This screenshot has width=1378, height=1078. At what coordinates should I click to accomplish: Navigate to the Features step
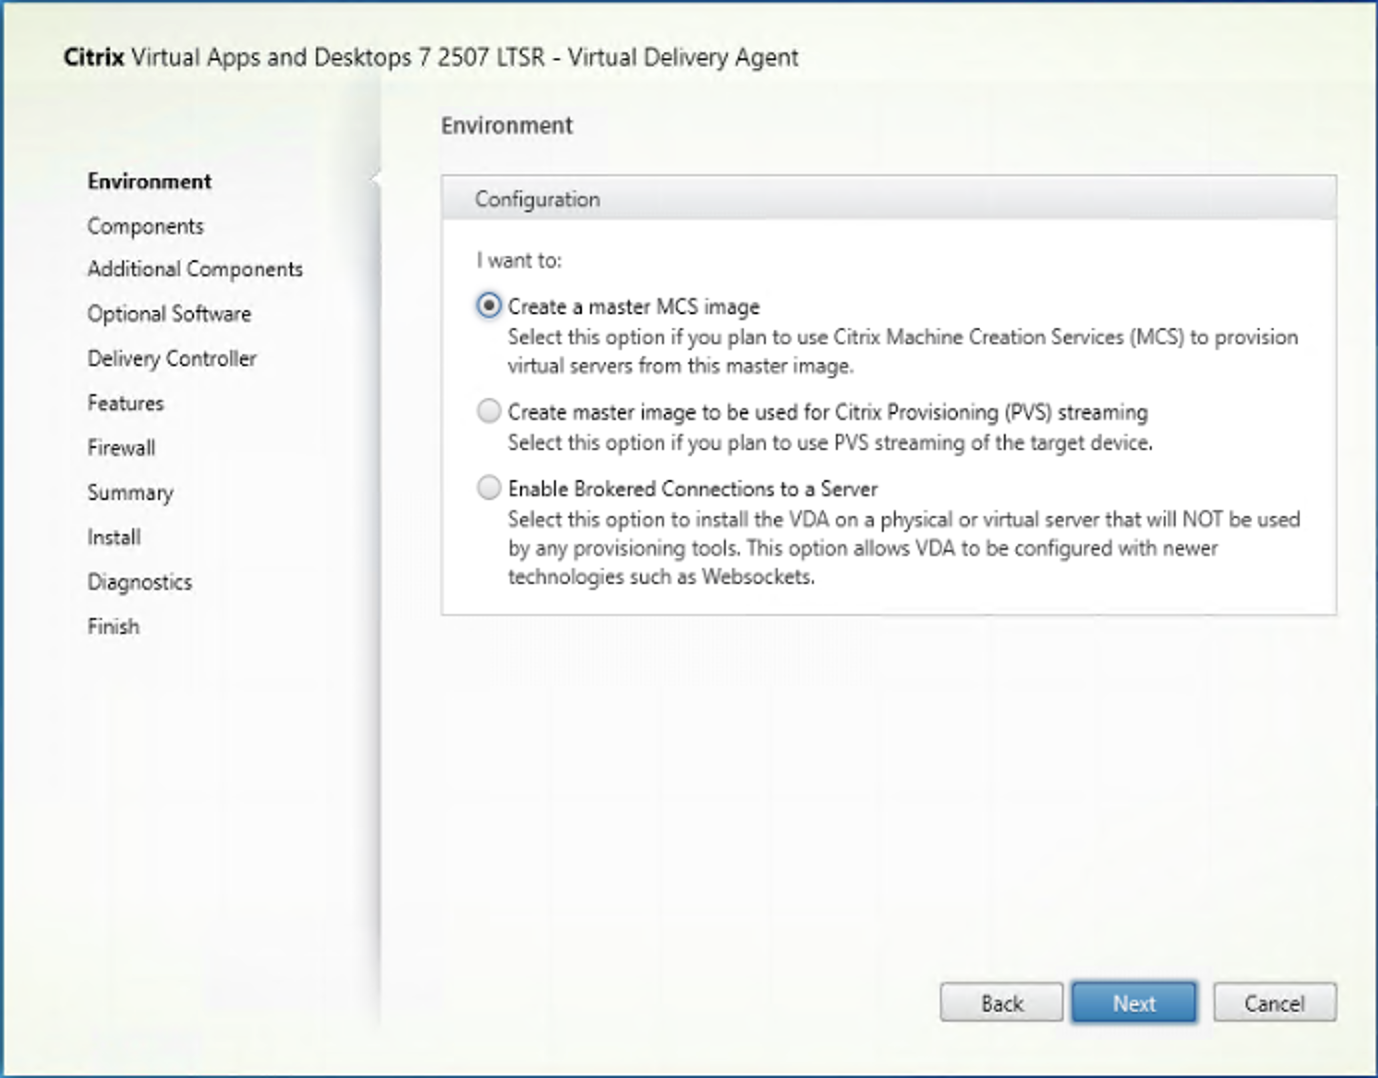coord(126,403)
